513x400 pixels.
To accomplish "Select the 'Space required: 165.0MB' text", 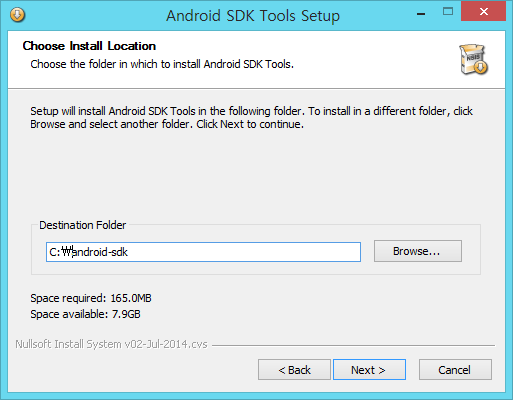I will pyautogui.click(x=91, y=298).
